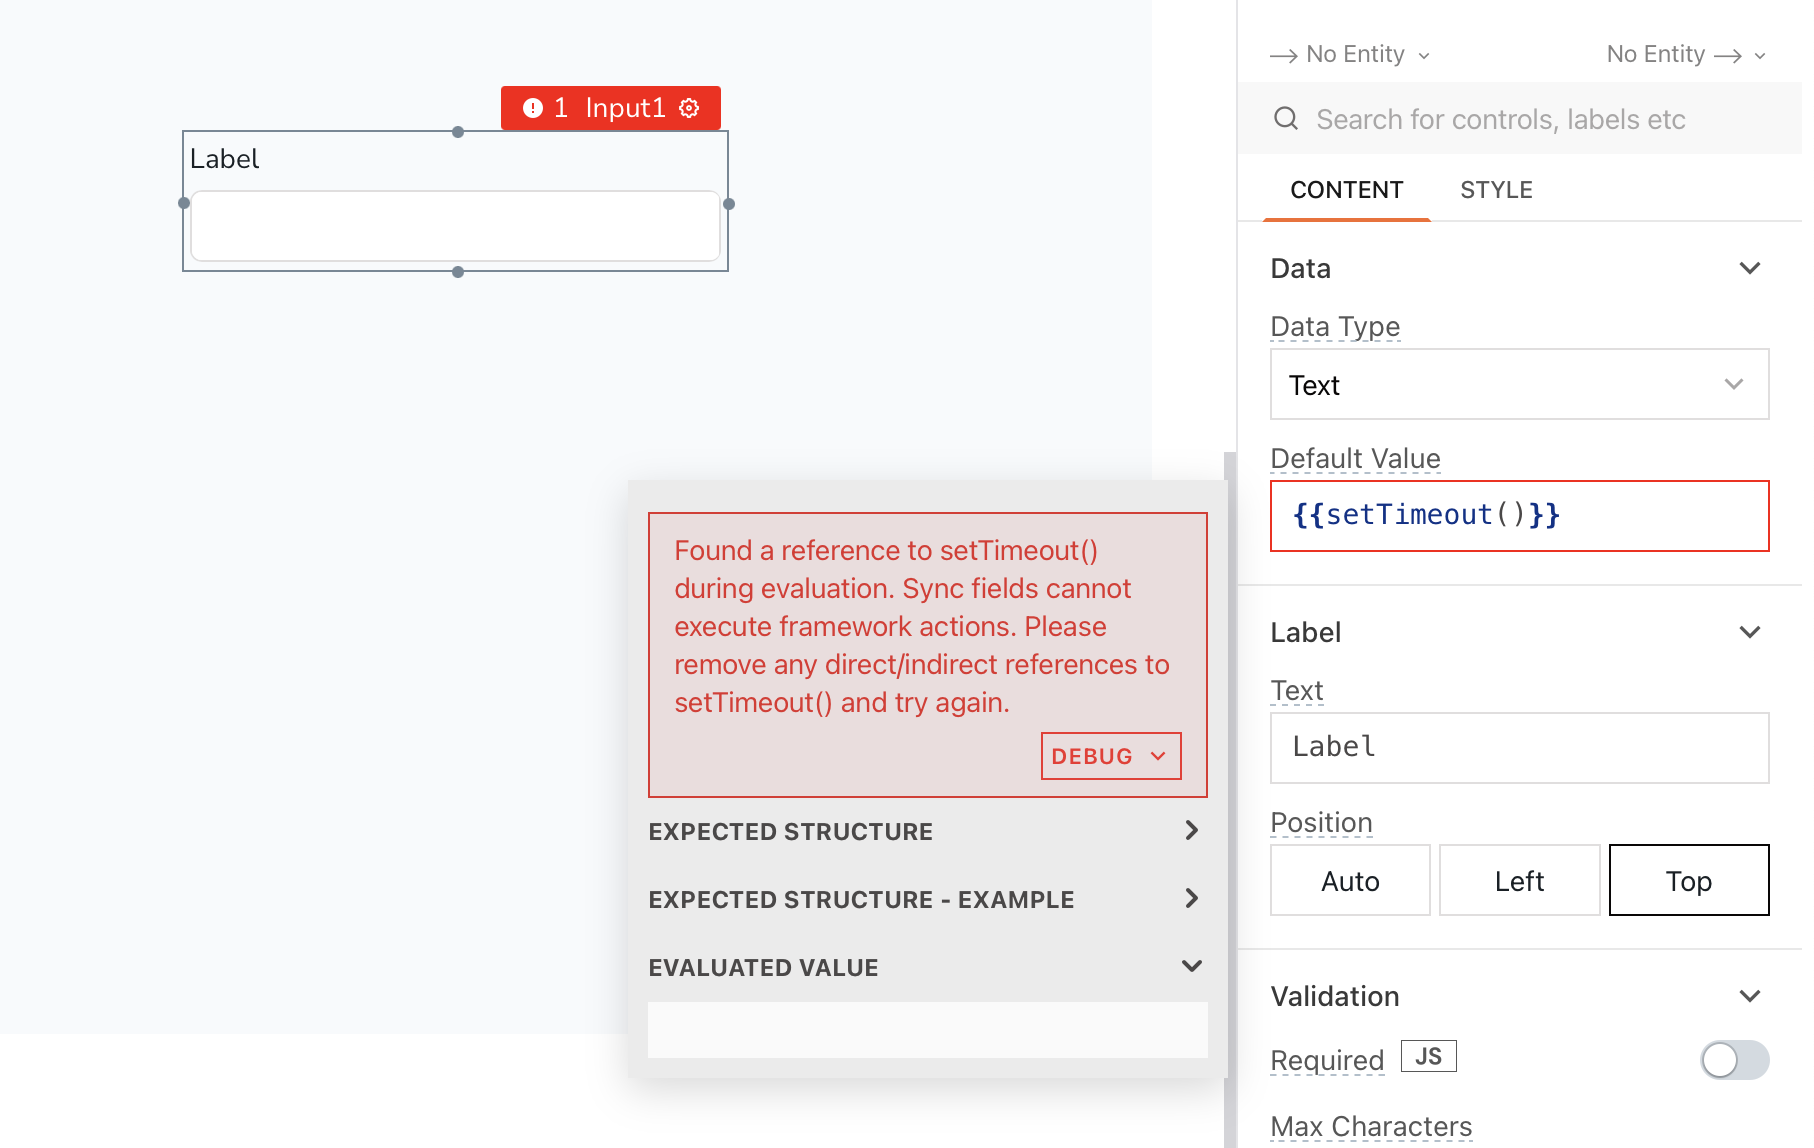Click the canvas vertical scrollbar

[x=1230, y=800]
